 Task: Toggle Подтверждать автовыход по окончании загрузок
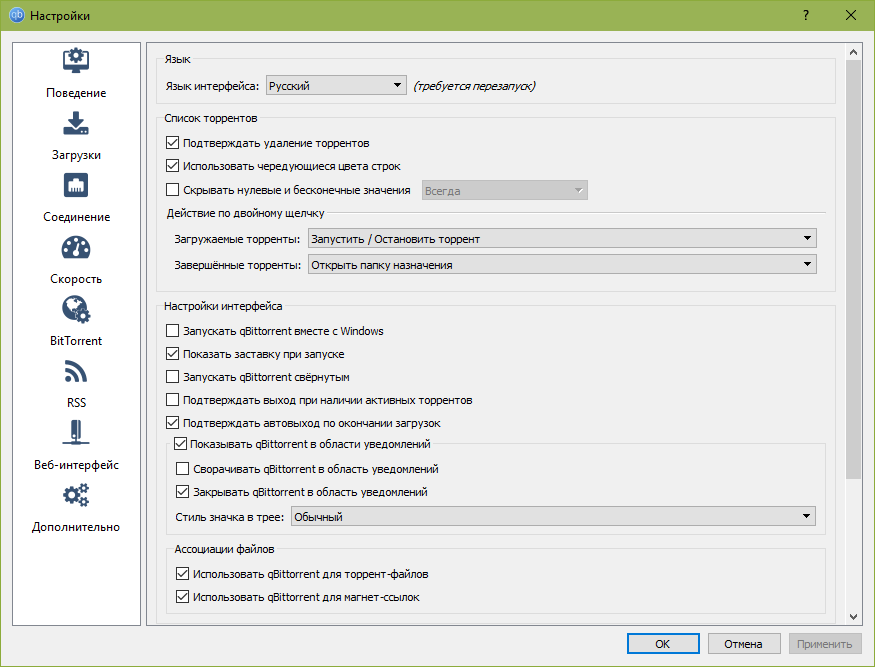[x=172, y=423]
